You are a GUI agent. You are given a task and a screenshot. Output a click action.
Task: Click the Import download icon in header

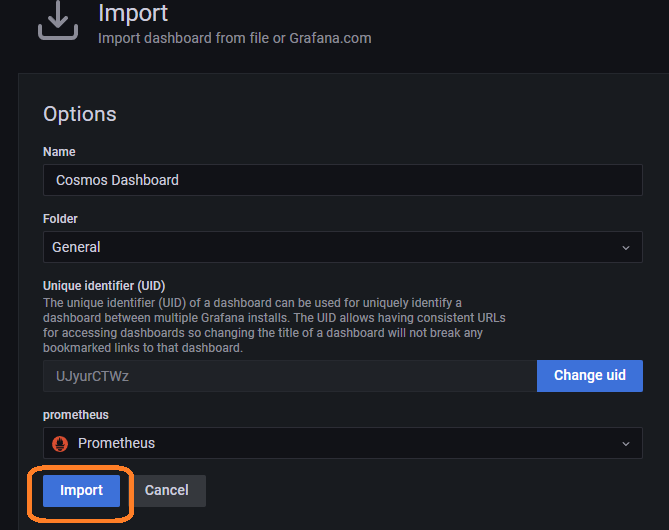tap(58, 20)
